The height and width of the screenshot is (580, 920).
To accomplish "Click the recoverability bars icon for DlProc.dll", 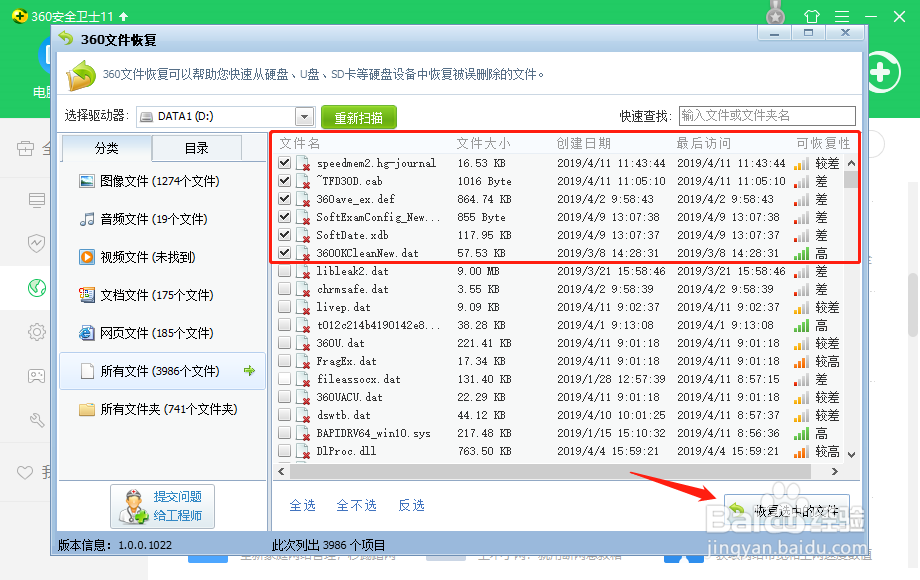I will click(801, 452).
